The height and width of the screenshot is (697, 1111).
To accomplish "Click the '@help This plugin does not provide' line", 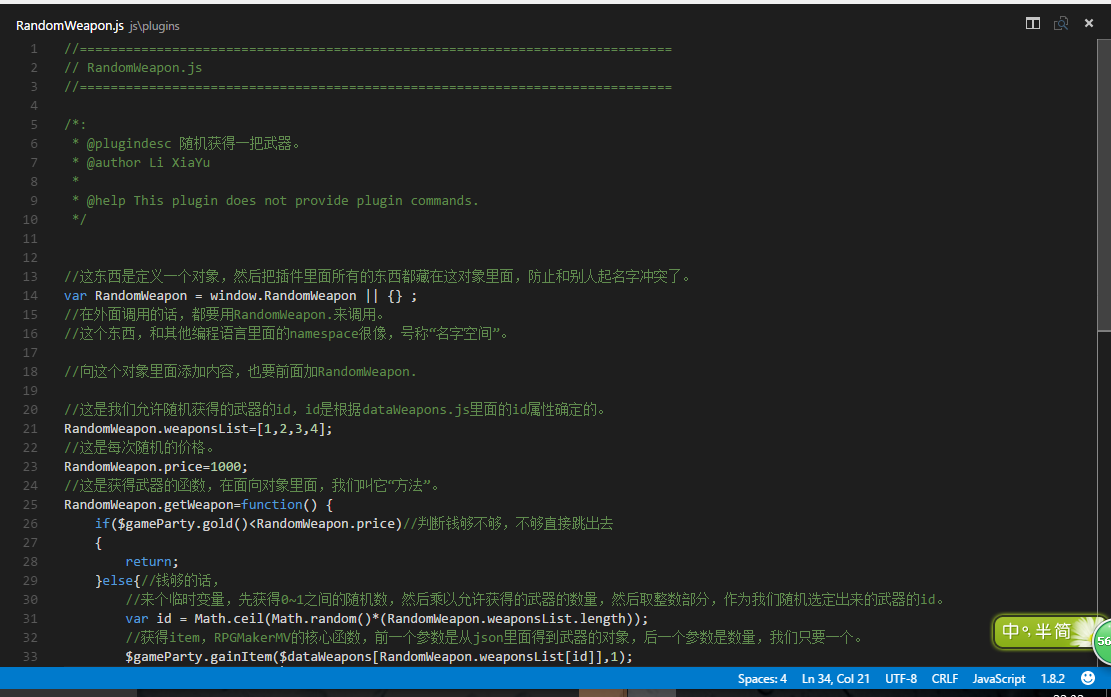I will (275, 200).
